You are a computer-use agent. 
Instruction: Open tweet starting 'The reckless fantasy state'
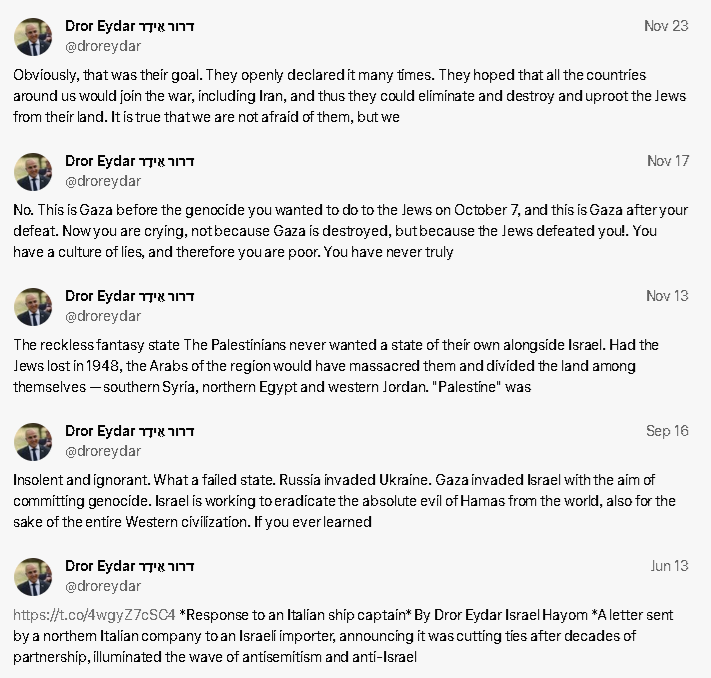click(336, 366)
